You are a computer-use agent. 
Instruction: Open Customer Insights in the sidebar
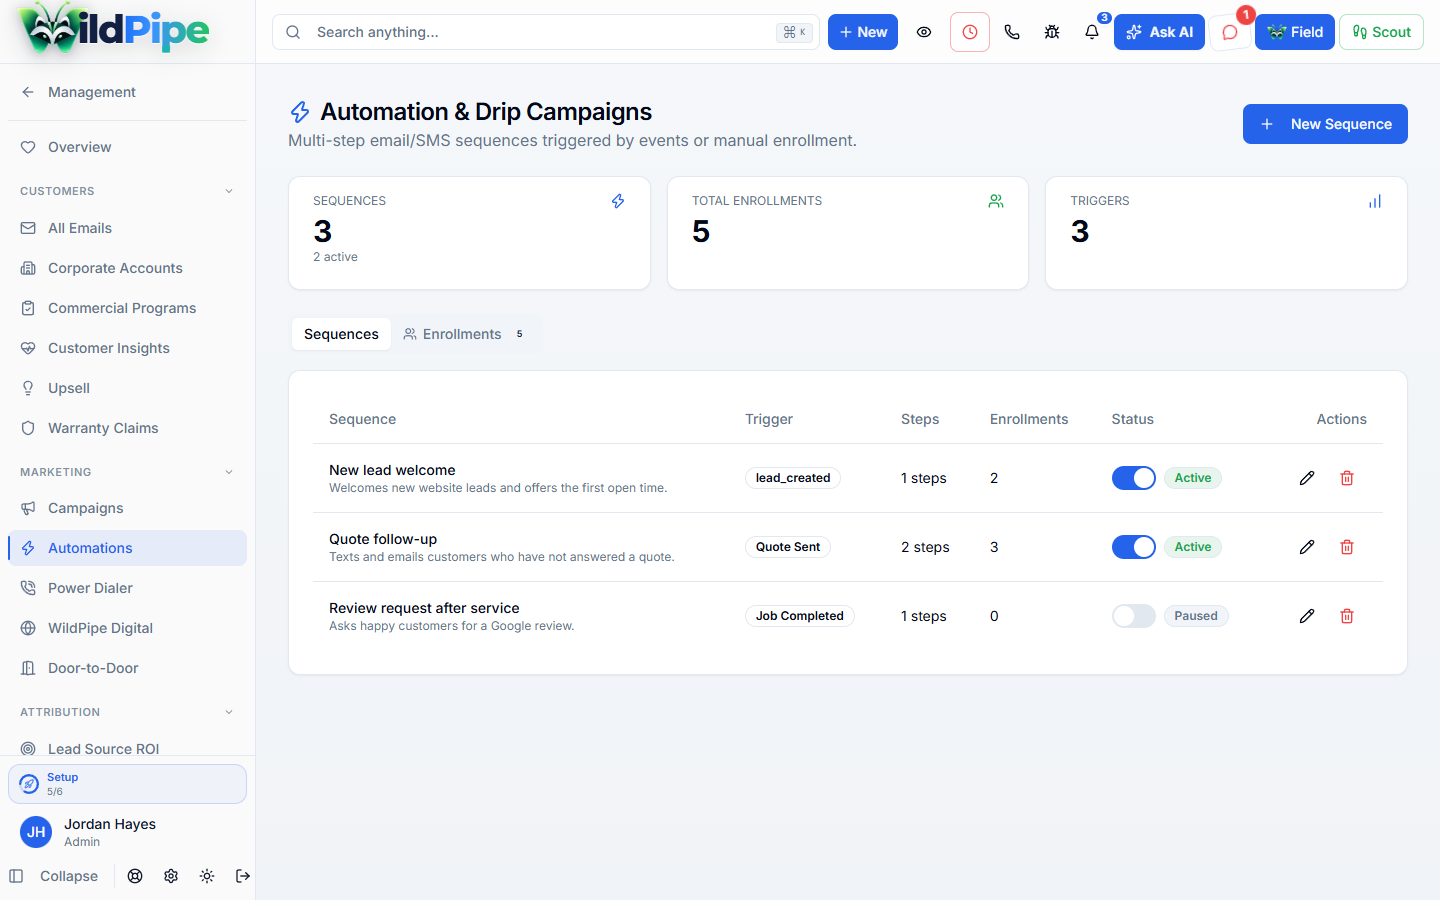pos(127,348)
